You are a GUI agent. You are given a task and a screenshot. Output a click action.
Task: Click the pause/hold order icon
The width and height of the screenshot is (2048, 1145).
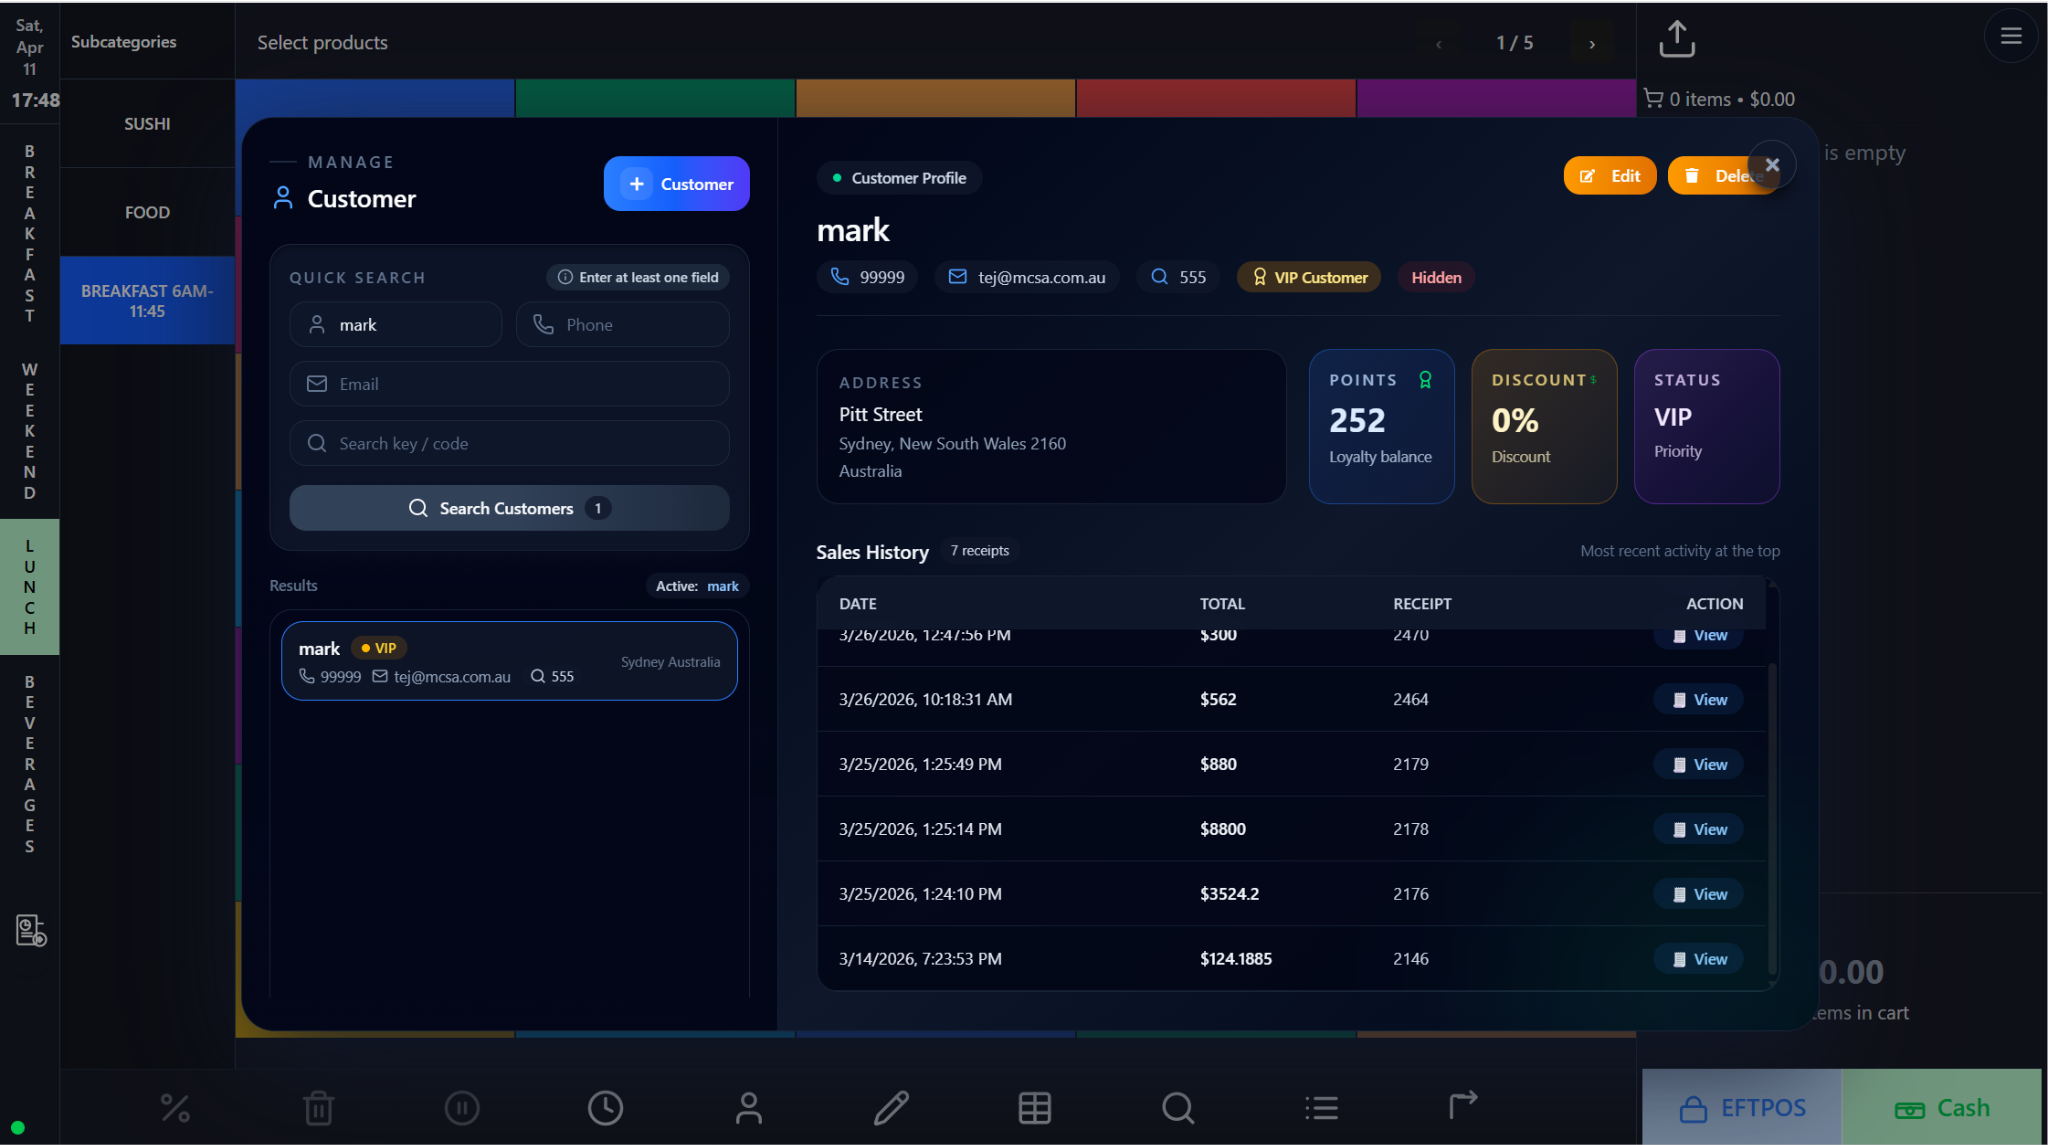tap(462, 1107)
